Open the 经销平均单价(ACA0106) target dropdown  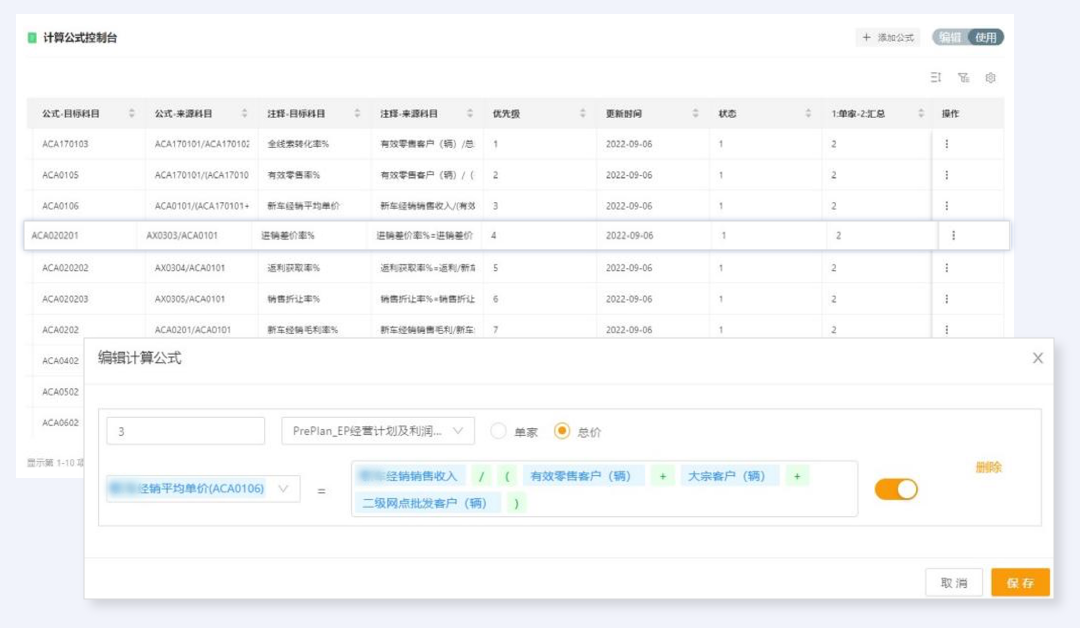coord(202,489)
